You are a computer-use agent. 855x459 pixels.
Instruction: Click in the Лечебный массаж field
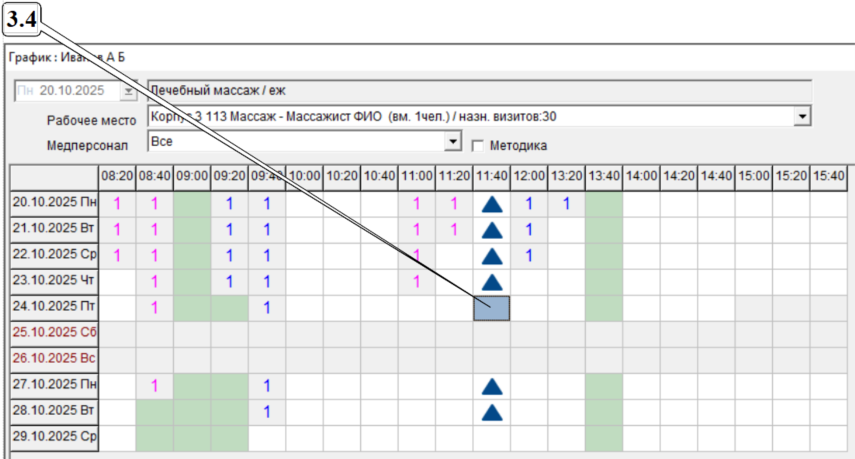point(478,91)
